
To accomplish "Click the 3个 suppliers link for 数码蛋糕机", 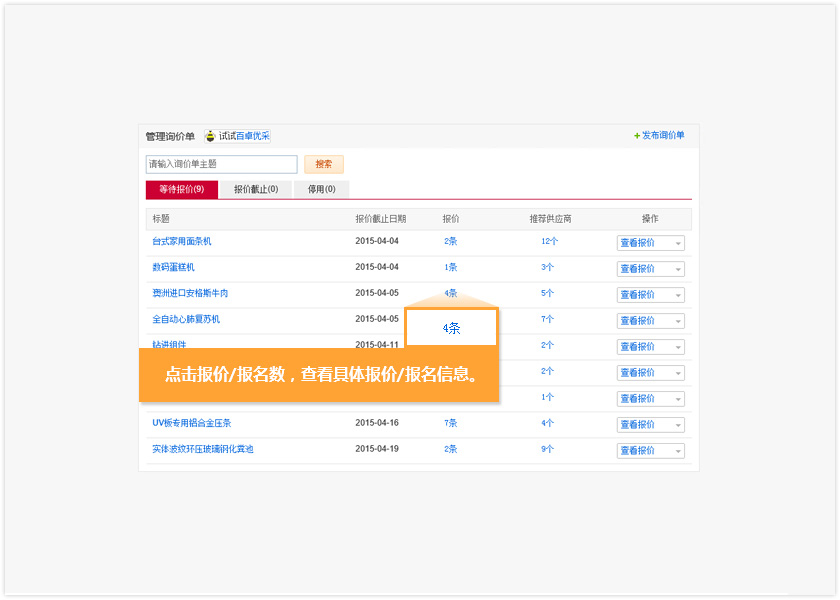I will pyautogui.click(x=547, y=267).
